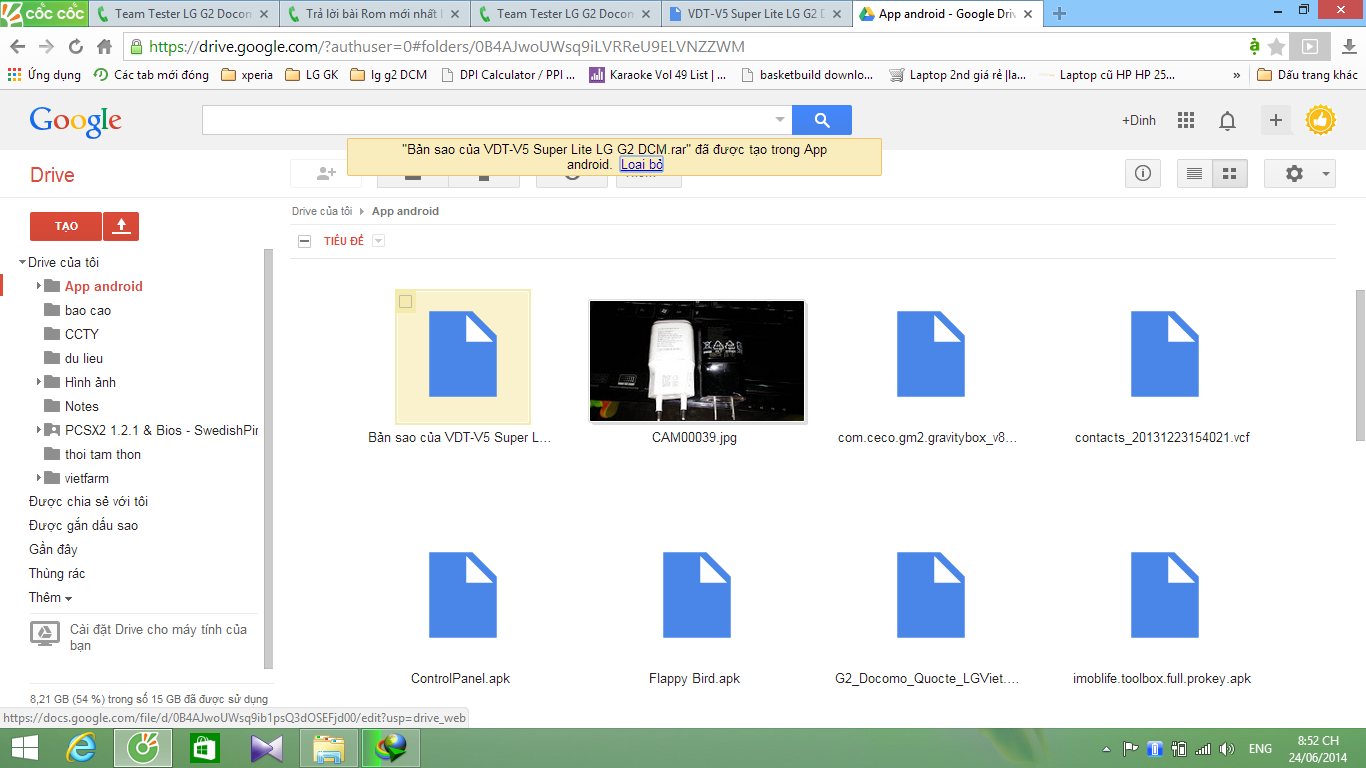Click the browser address bar URL

(447, 46)
